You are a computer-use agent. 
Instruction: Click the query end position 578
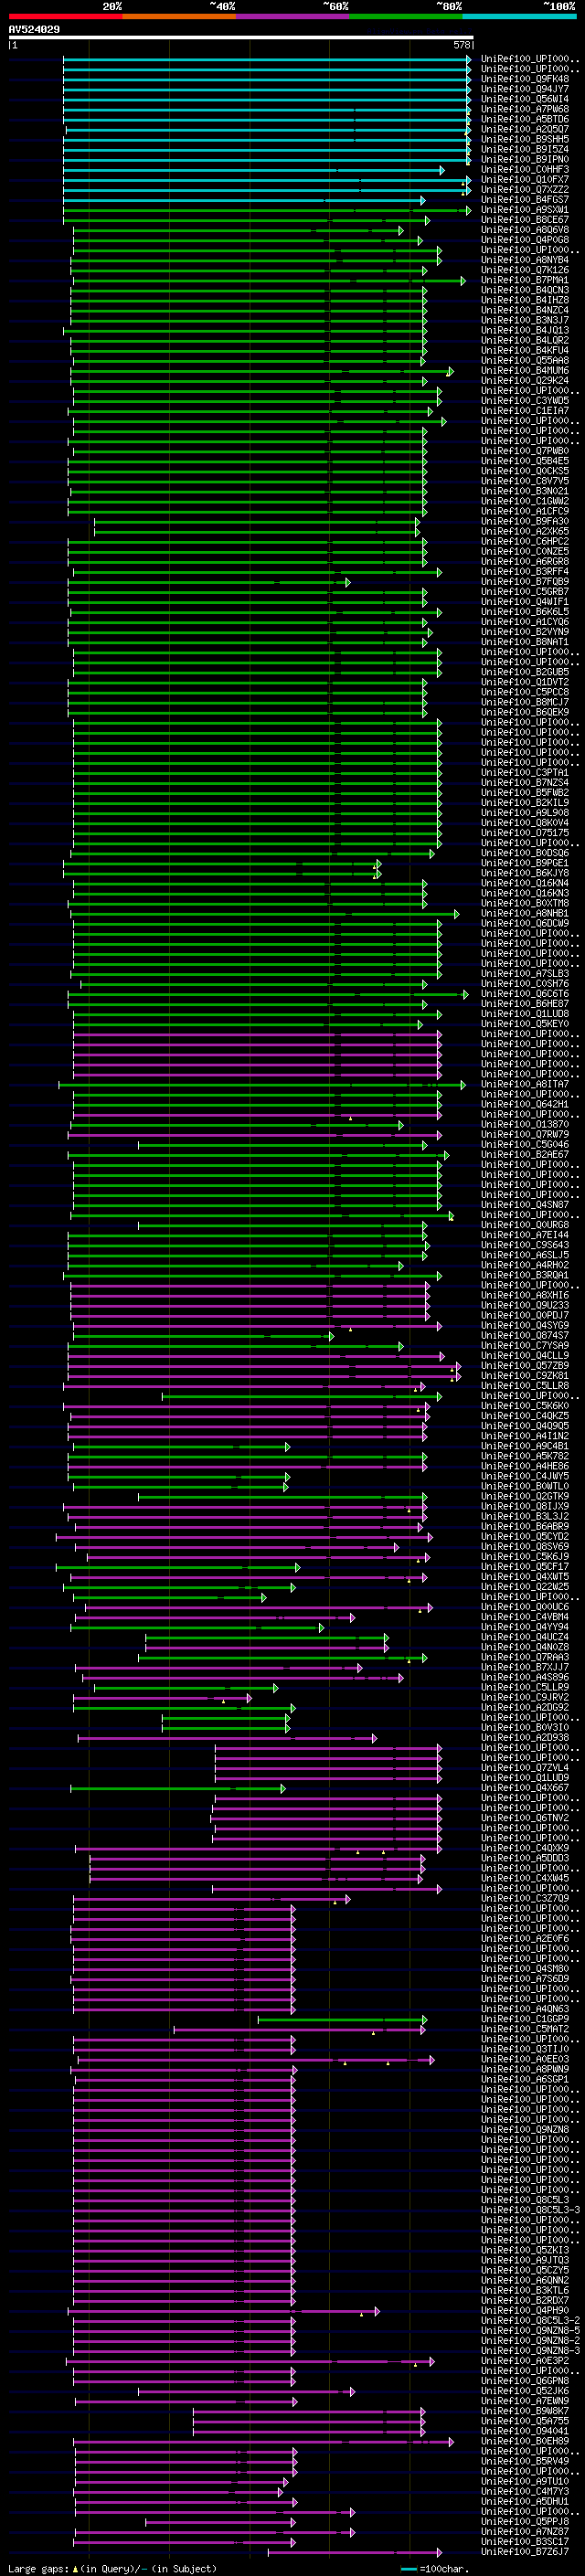click(x=461, y=45)
